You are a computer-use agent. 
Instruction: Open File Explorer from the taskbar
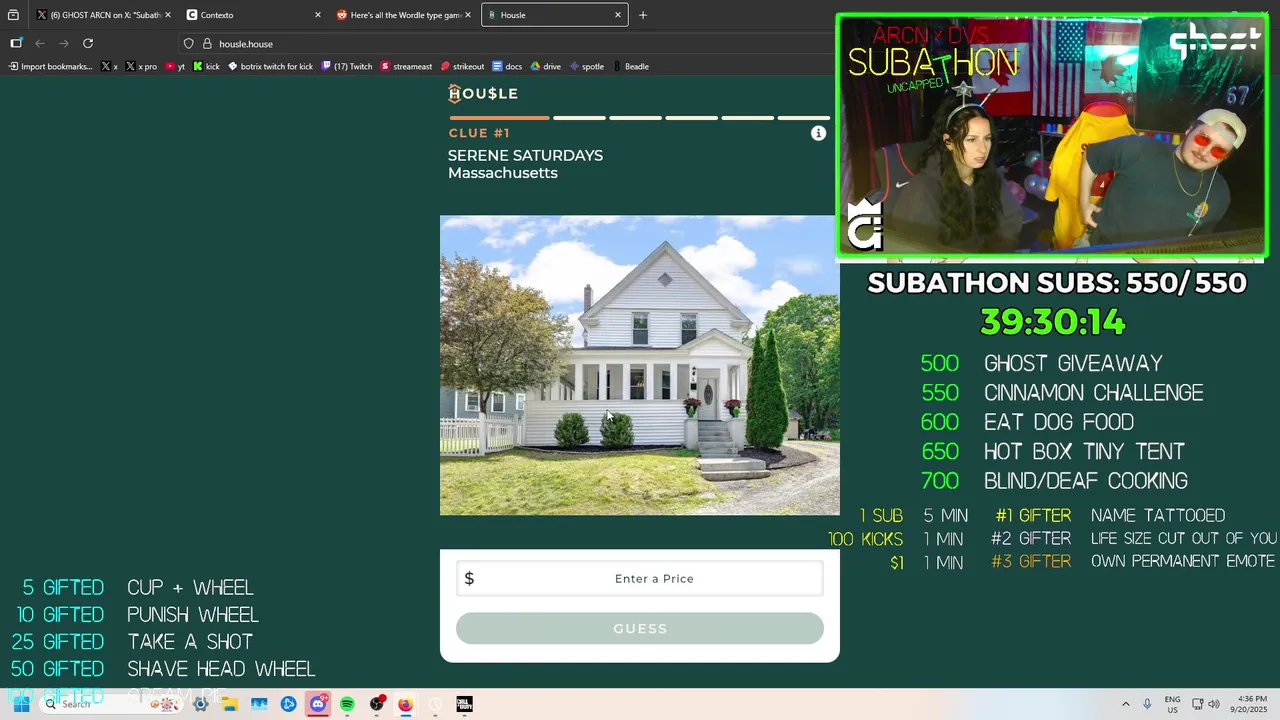[230, 704]
